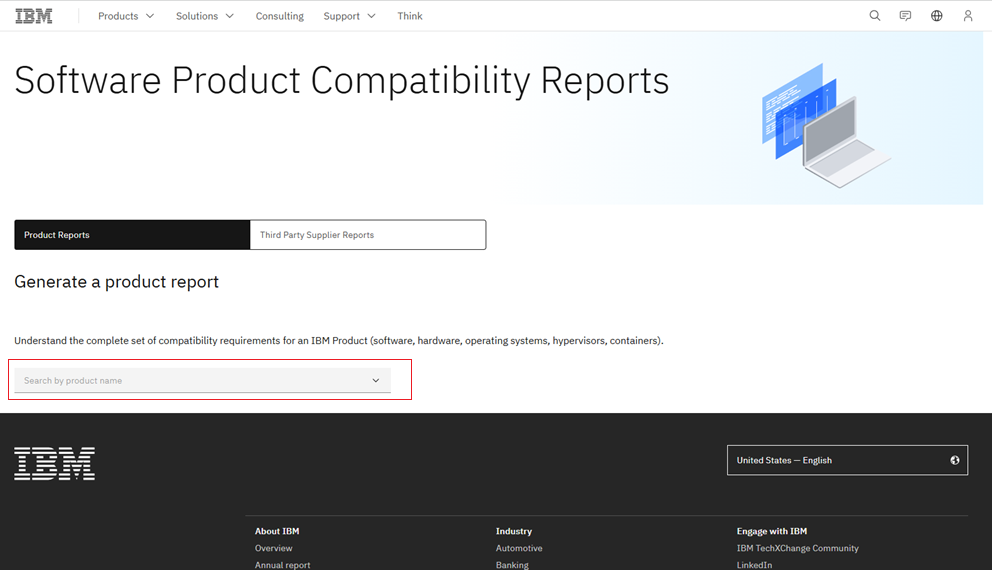Click the laptop illustration in banner

point(826,125)
